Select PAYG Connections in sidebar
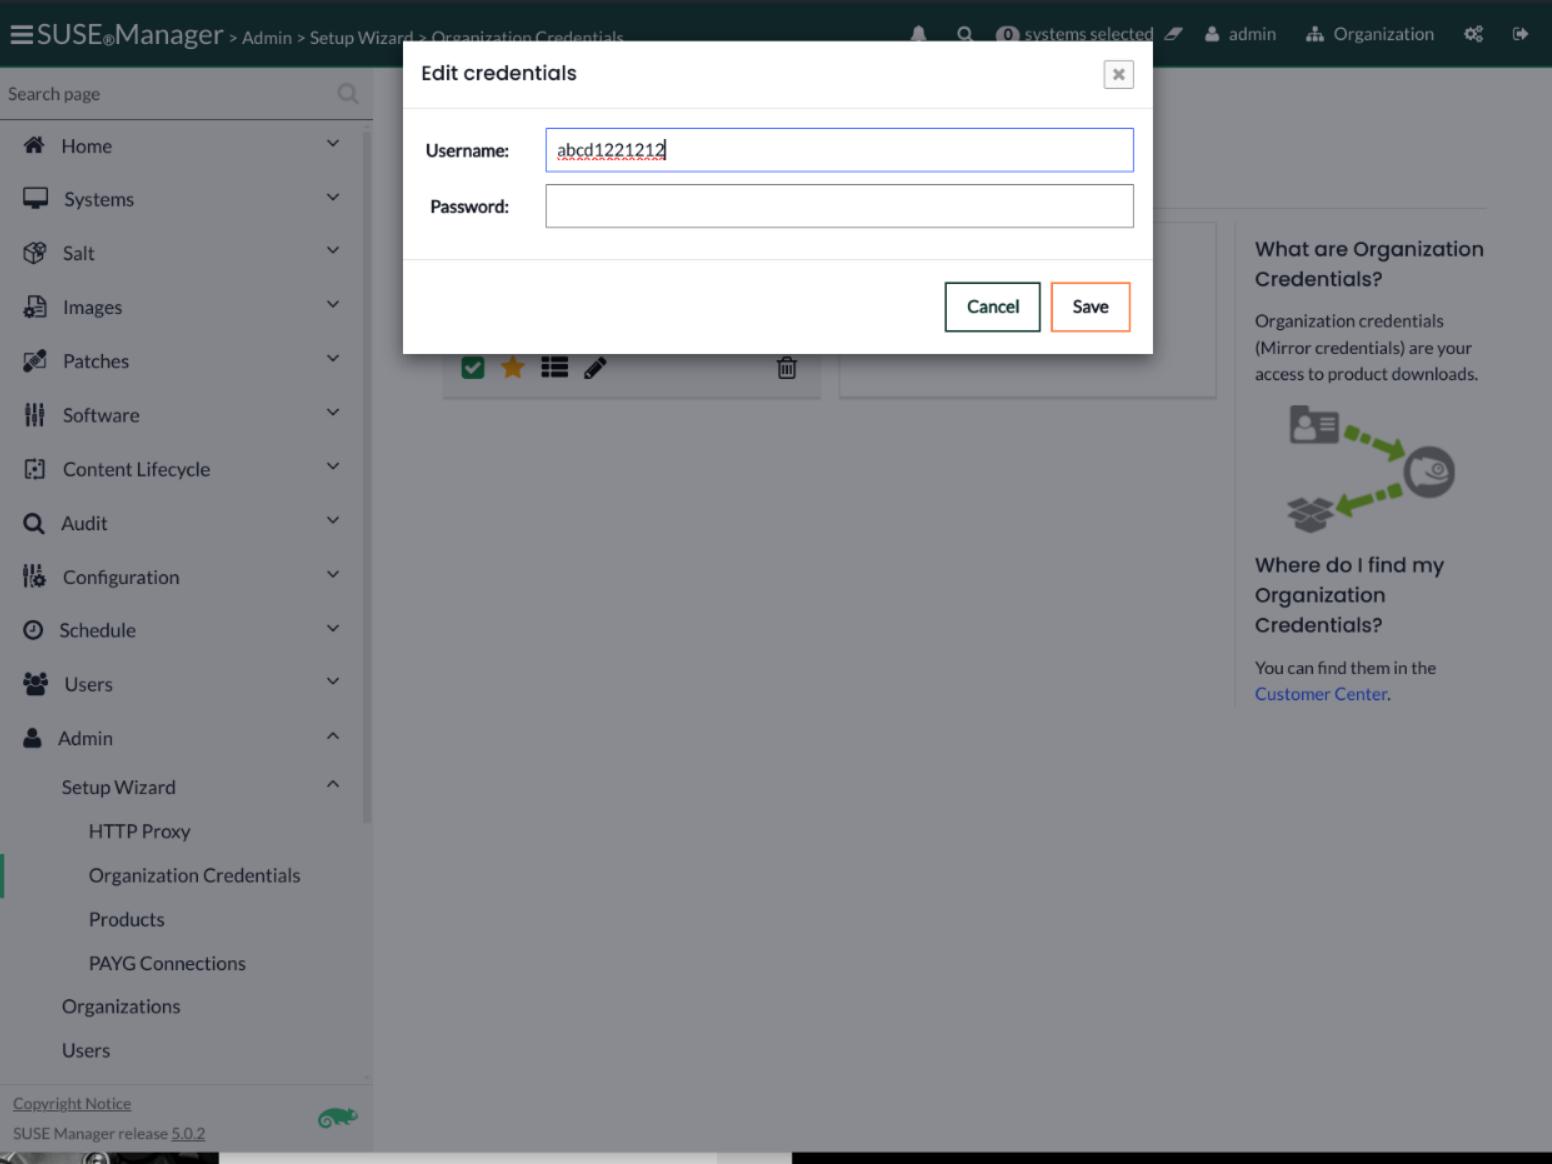Screen dimensions: 1552x1164 point(167,963)
